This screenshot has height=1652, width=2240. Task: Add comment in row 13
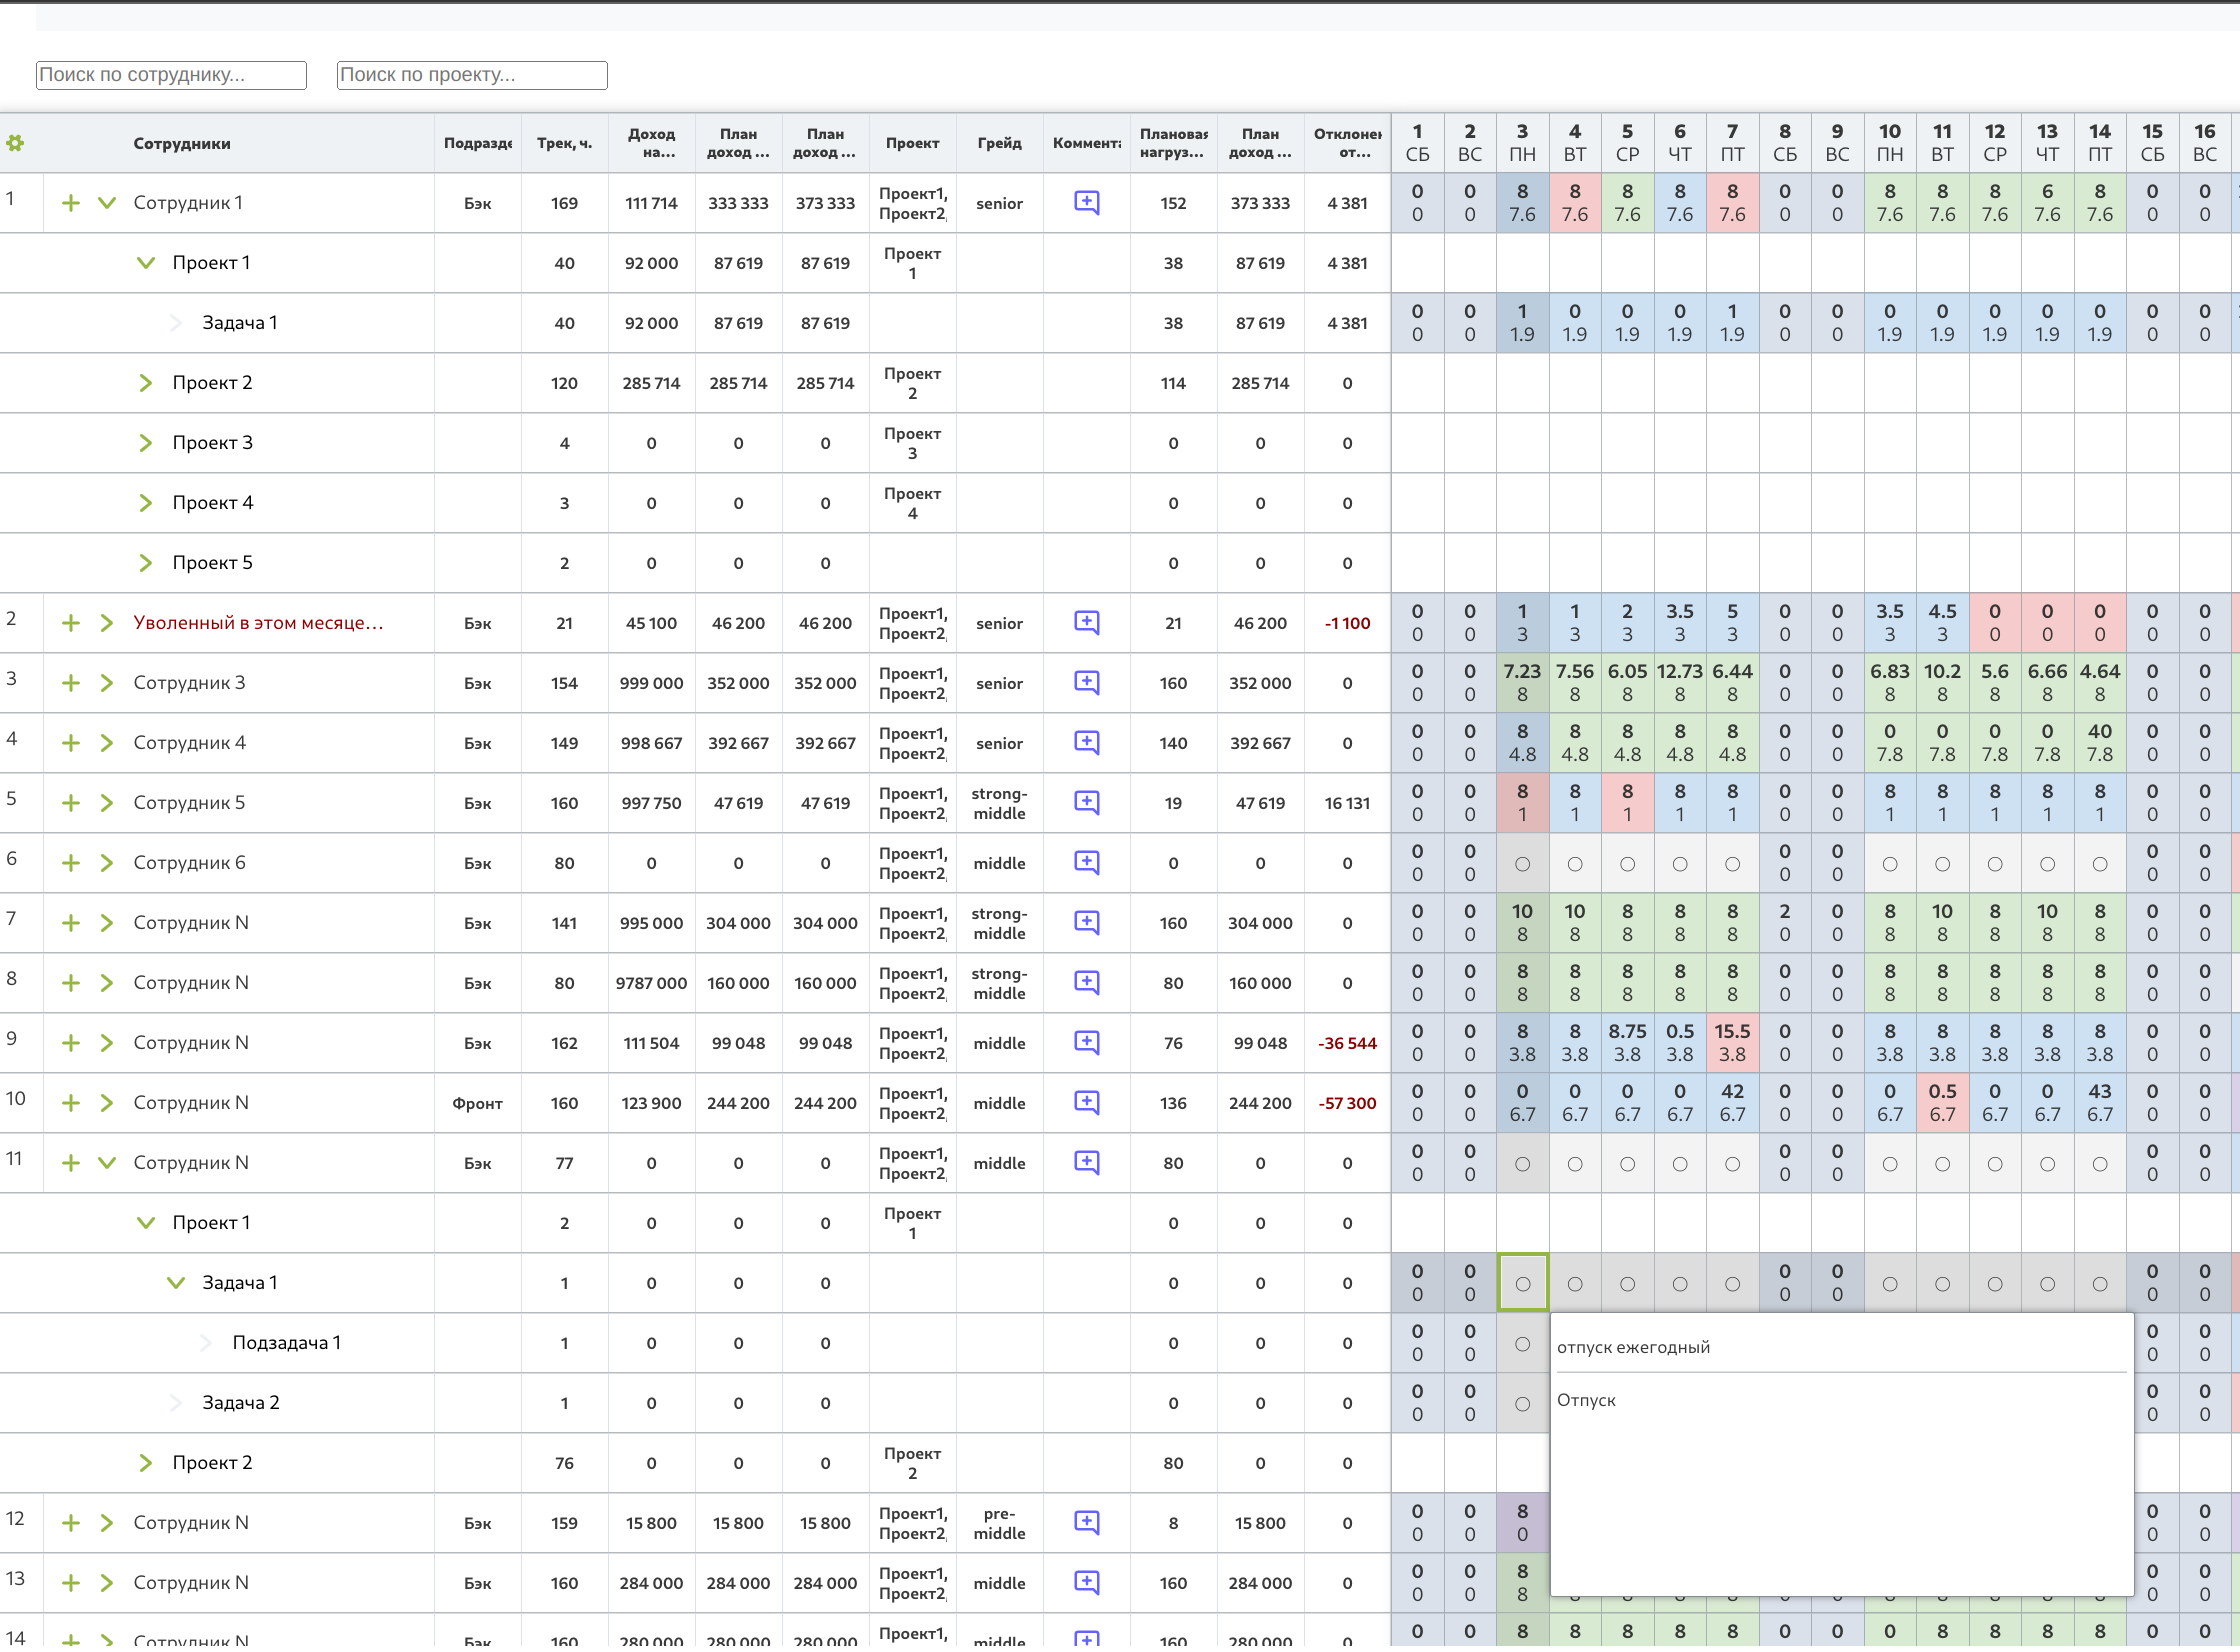pyautogui.click(x=1087, y=1583)
